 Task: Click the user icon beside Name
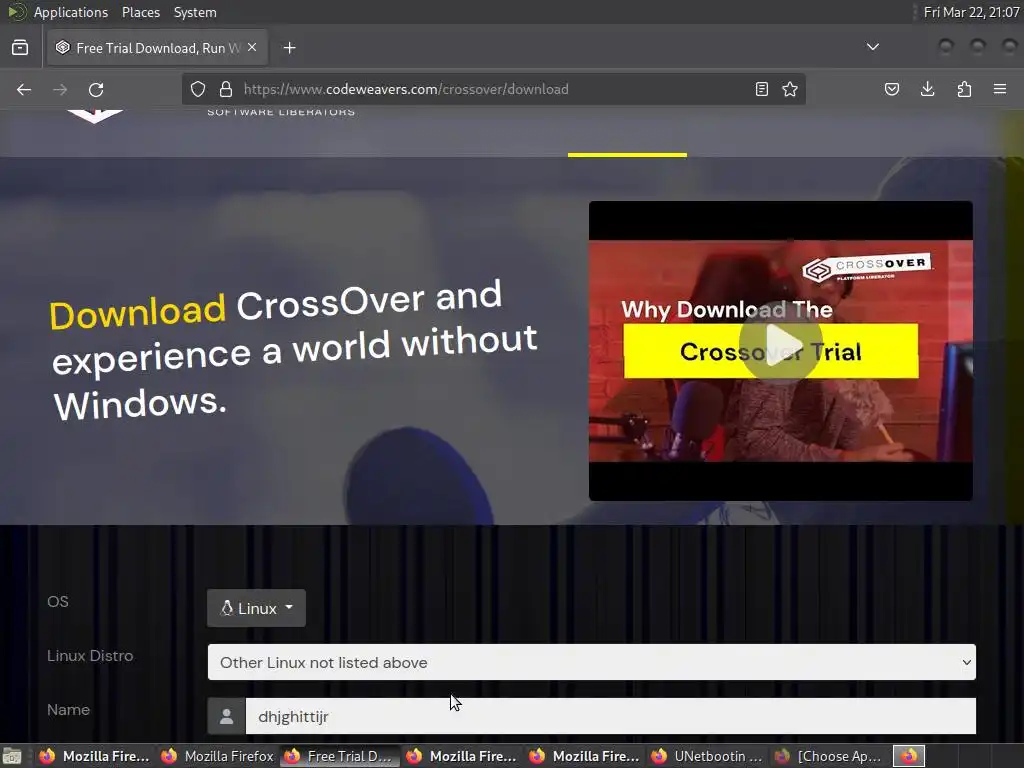click(x=227, y=716)
